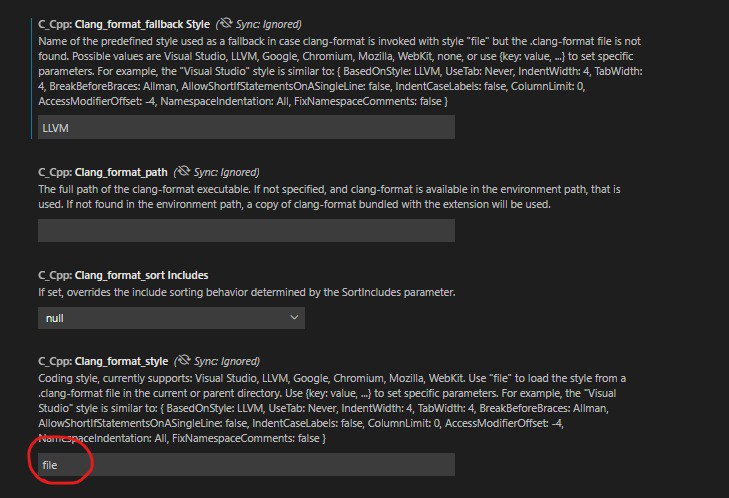Click sync-ignored icon beside Clang_format_path
Image resolution: width=729 pixels, height=498 pixels.
pos(182,172)
